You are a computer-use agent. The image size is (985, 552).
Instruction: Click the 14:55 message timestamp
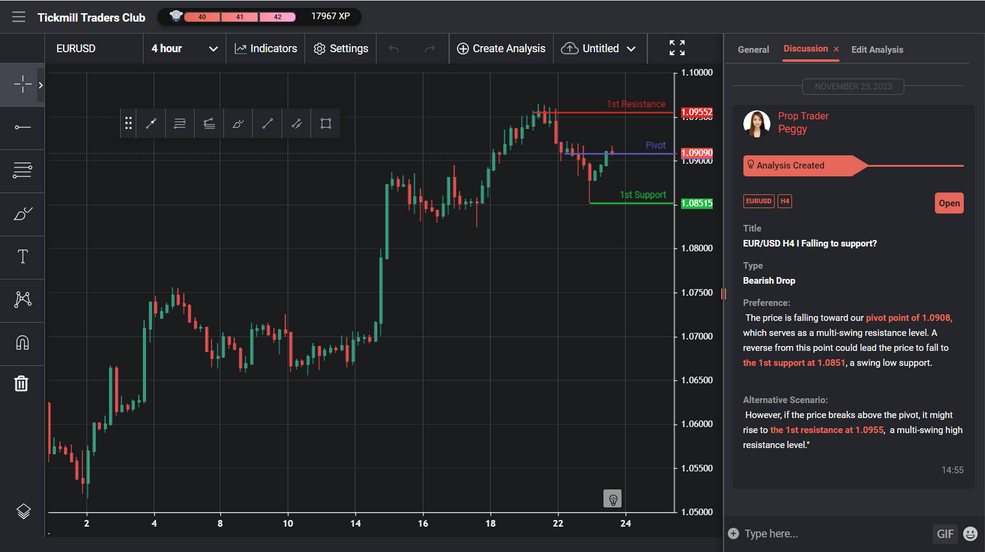[952, 470]
